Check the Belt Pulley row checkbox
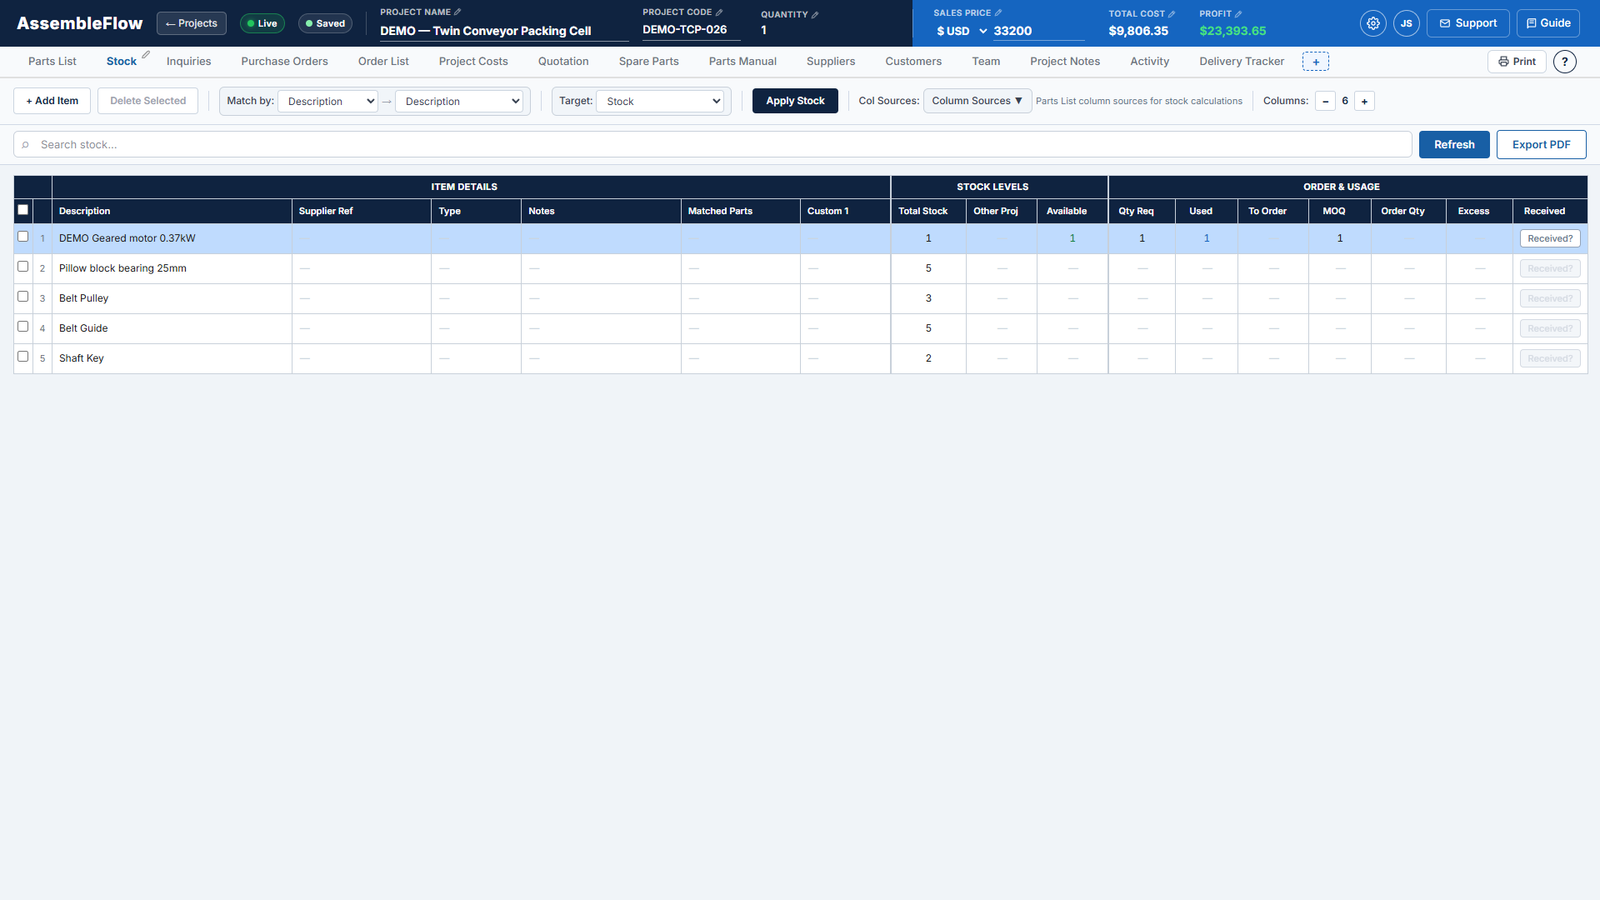The image size is (1600, 900). [x=23, y=297]
